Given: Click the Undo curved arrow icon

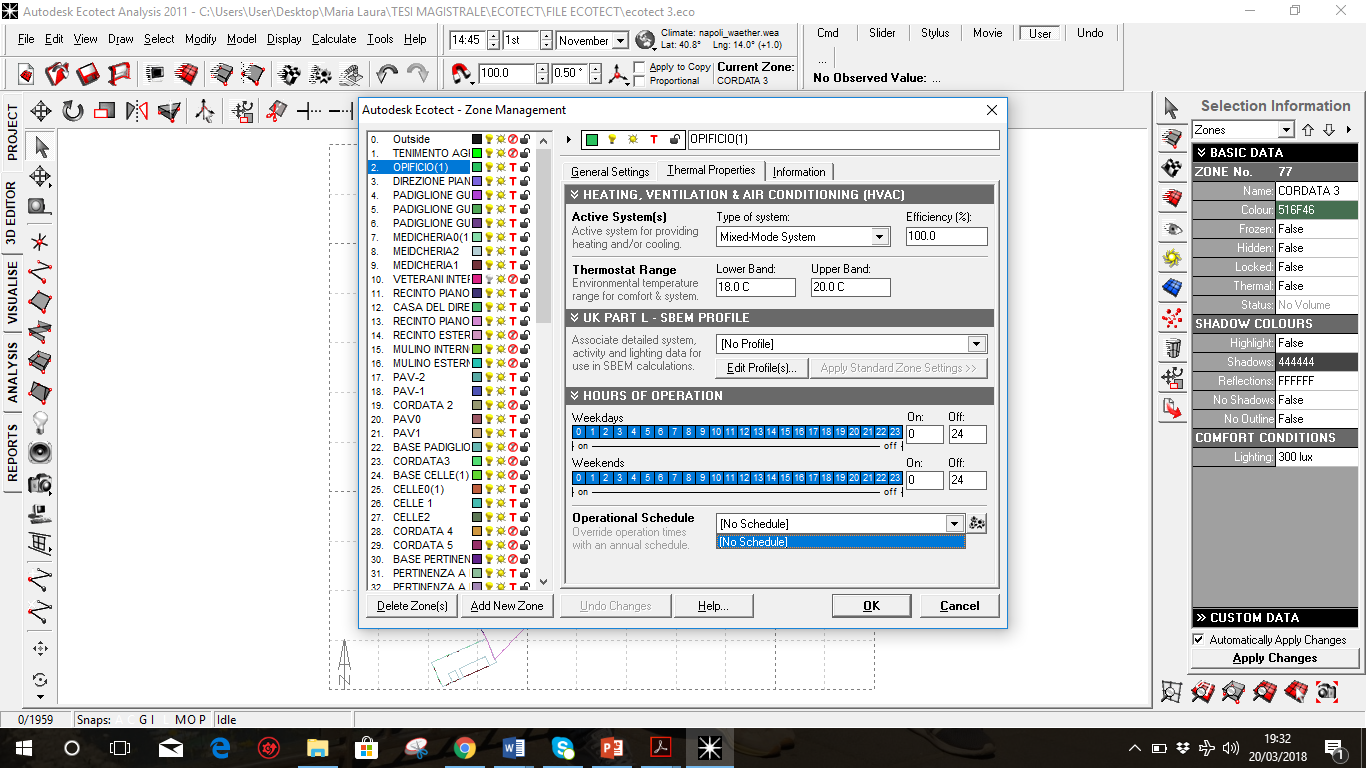Looking at the screenshot, I should (x=387, y=74).
